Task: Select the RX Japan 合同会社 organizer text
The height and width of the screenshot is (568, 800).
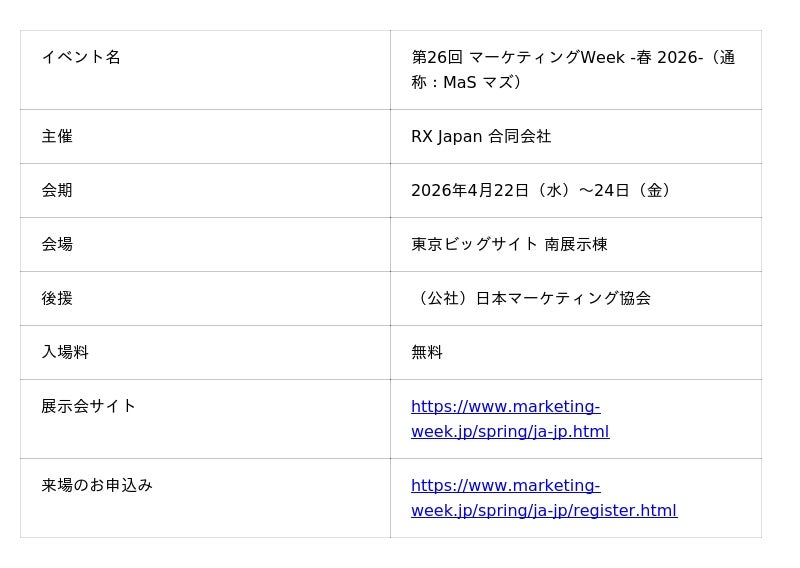Action: (x=481, y=136)
